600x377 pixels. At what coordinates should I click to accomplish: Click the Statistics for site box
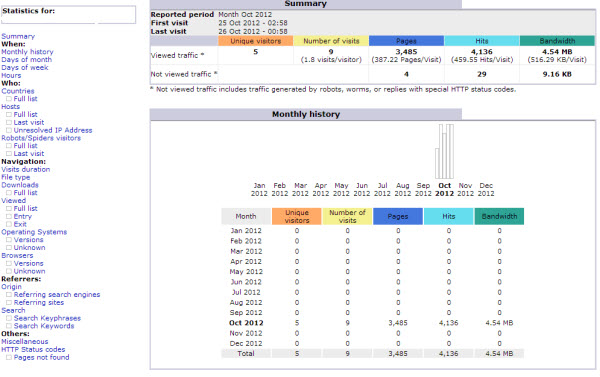(x=68, y=15)
